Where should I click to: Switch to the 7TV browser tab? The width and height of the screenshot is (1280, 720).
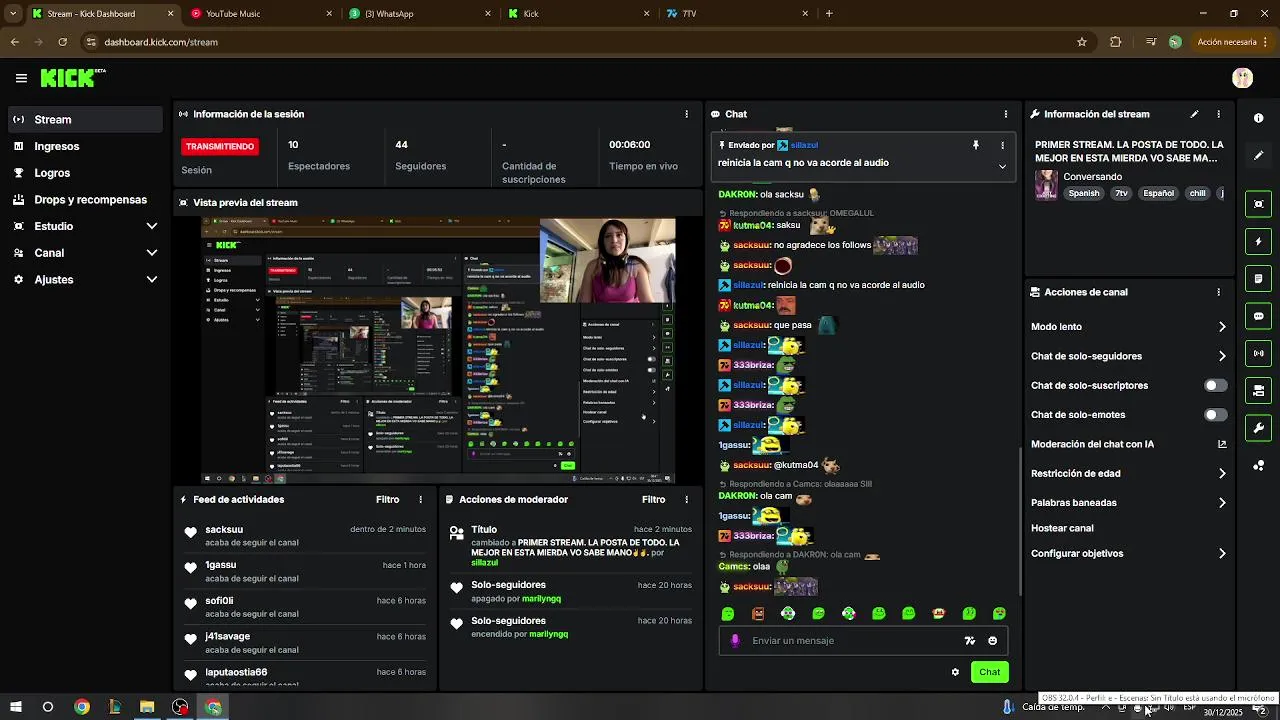pos(735,14)
